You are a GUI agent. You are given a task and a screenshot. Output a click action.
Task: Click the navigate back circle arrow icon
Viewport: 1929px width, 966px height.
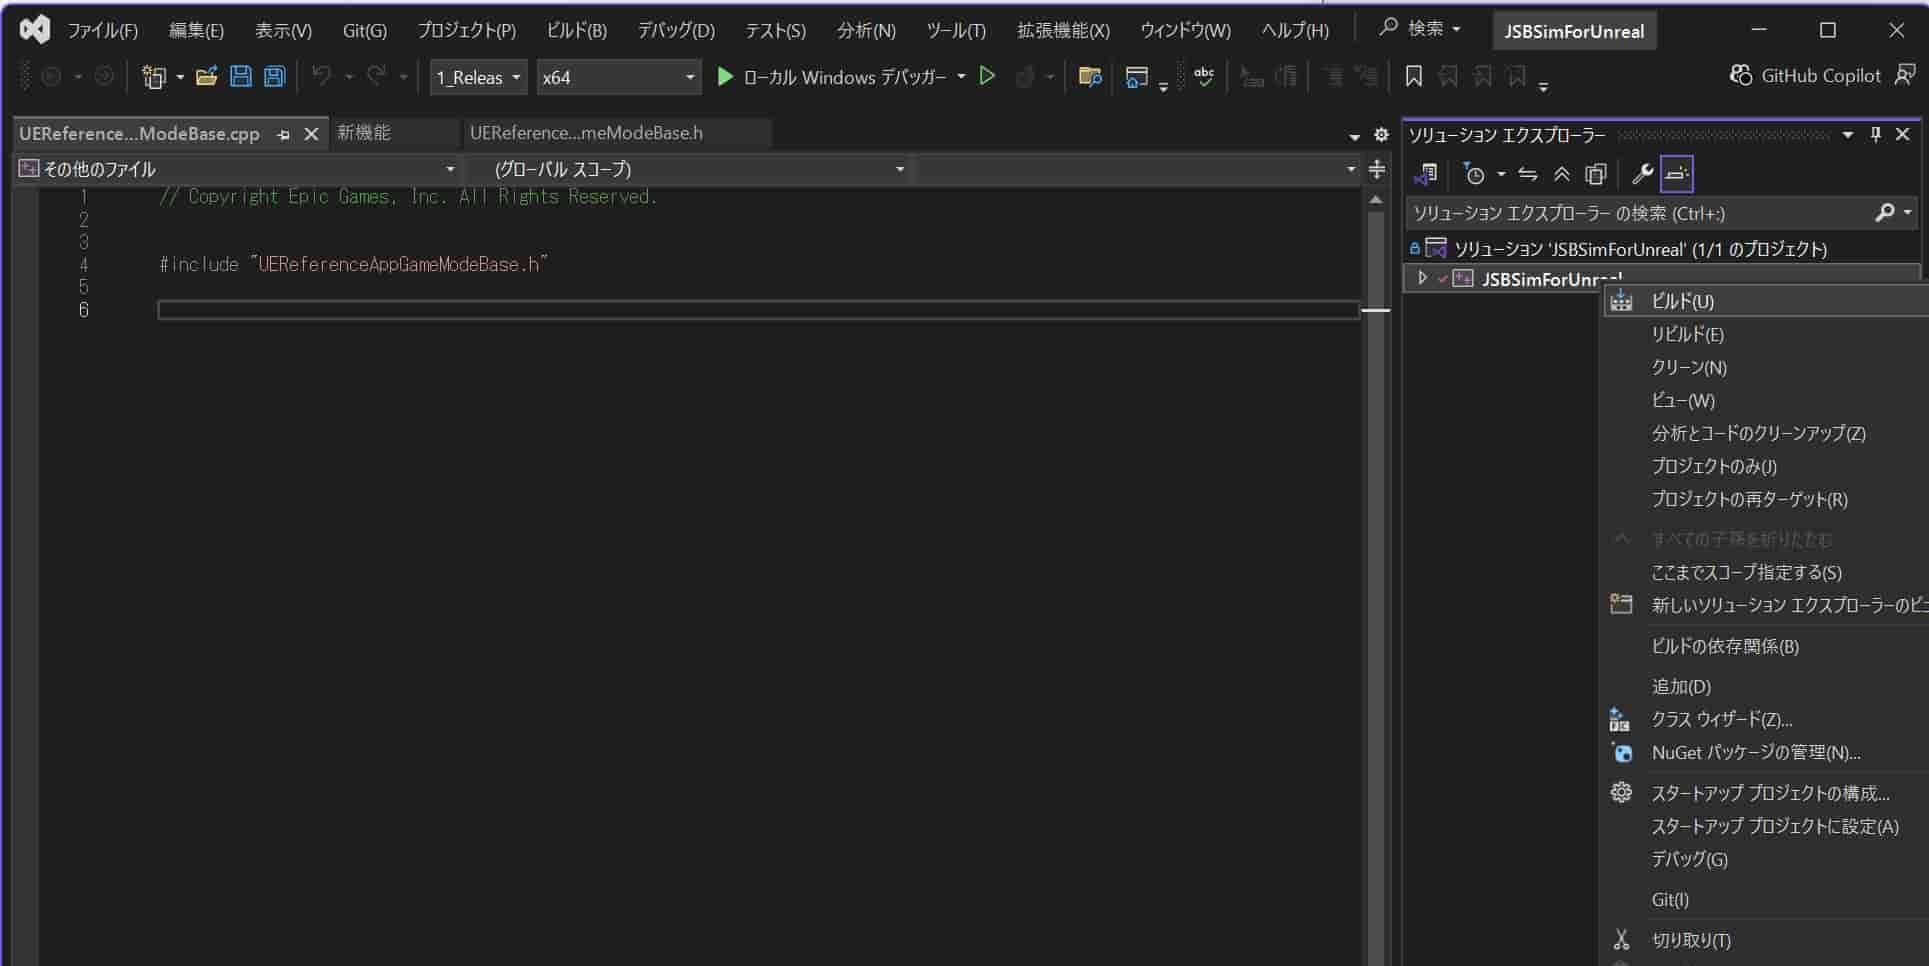click(52, 76)
